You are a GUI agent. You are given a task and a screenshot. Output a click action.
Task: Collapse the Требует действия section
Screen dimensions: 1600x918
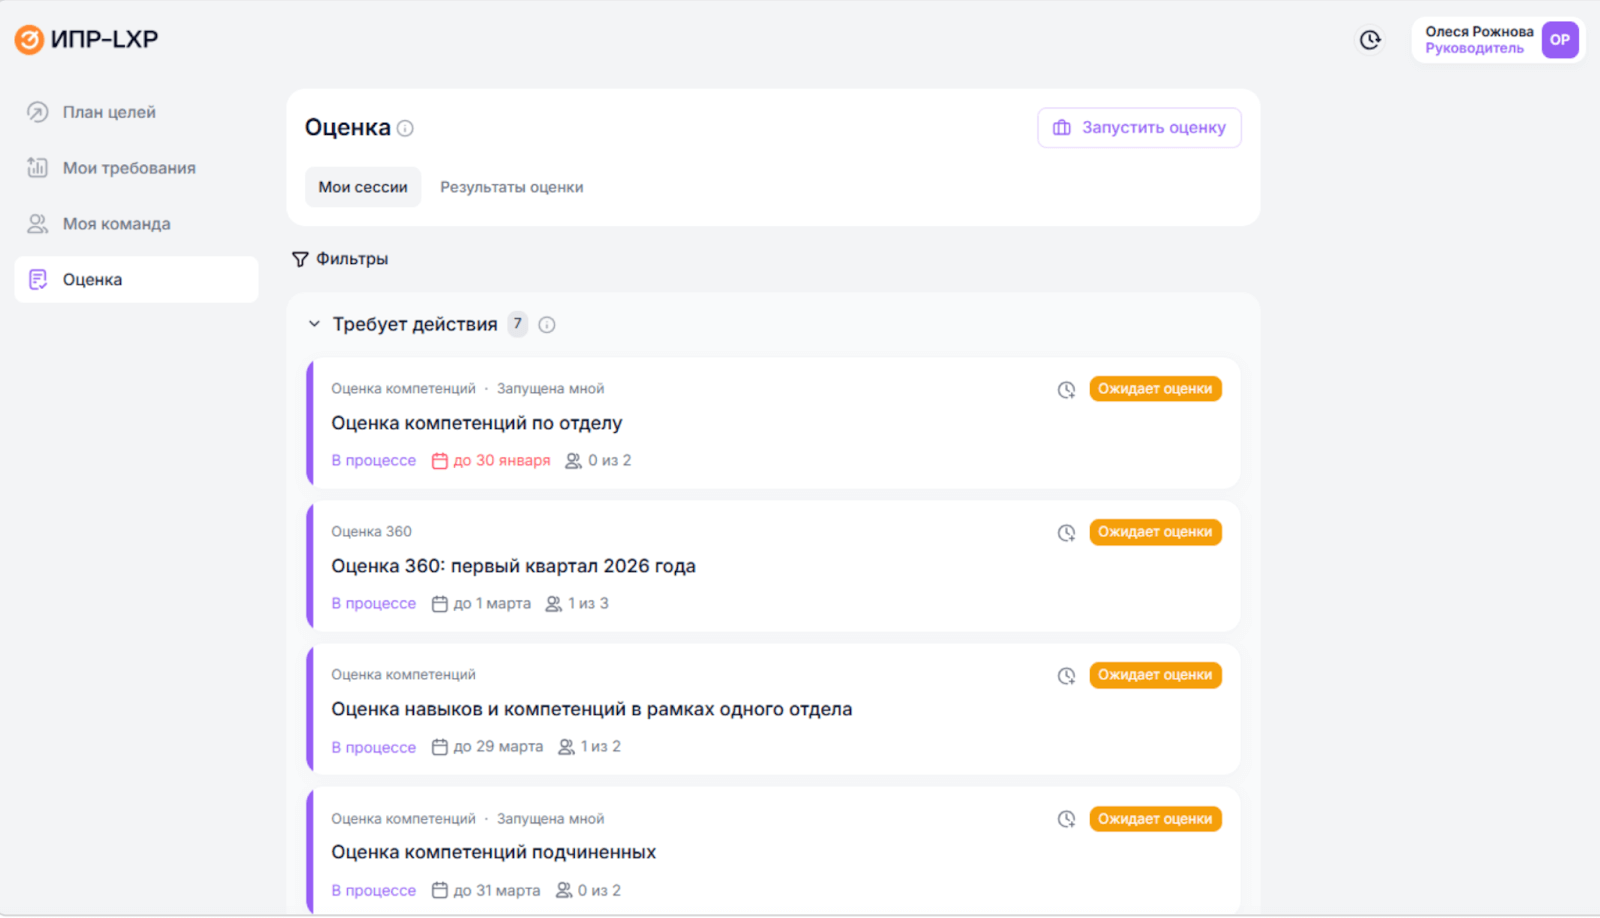pyautogui.click(x=313, y=324)
